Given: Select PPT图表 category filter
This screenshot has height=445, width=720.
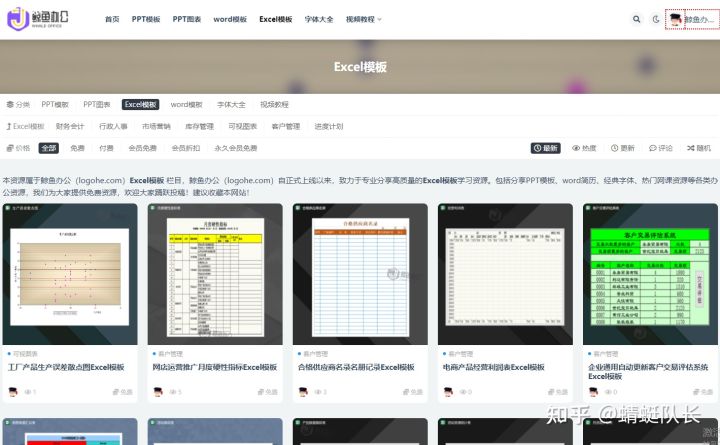Looking at the screenshot, I should [x=97, y=105].
